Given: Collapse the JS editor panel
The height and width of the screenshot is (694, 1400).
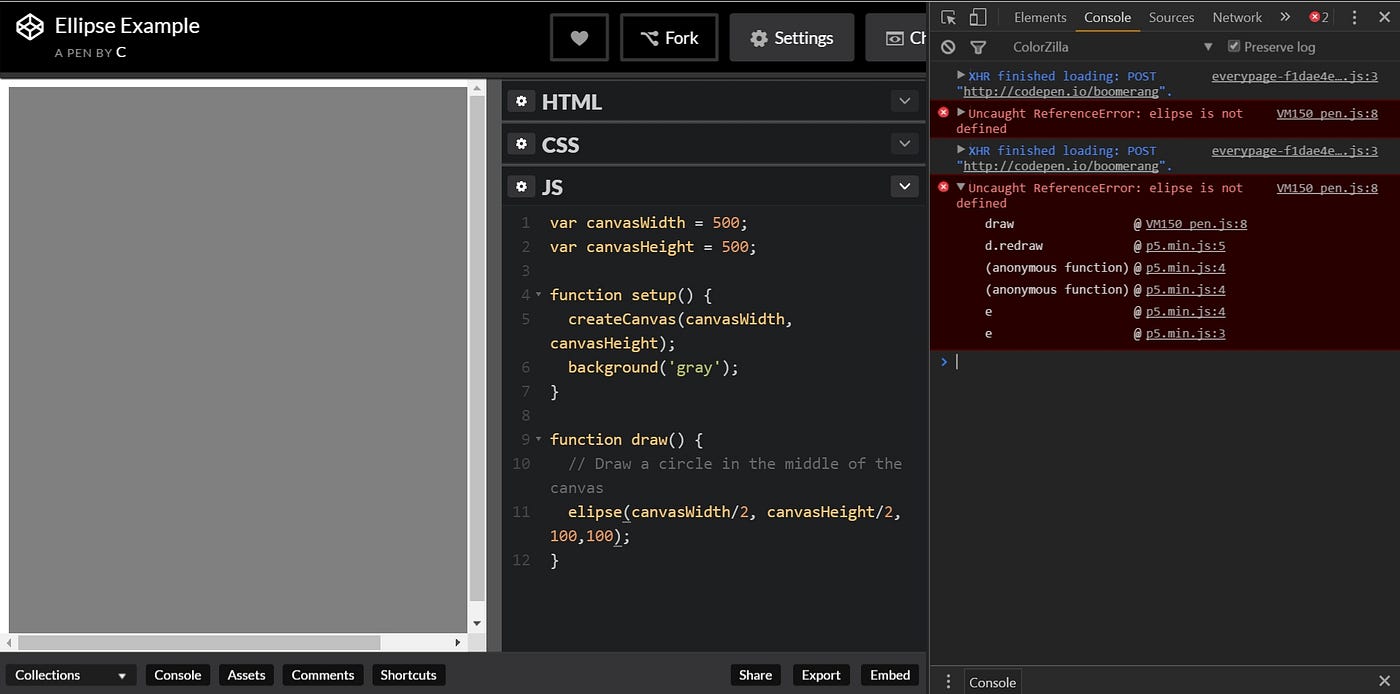Looking at the screenshot, I should pos(904,186).
